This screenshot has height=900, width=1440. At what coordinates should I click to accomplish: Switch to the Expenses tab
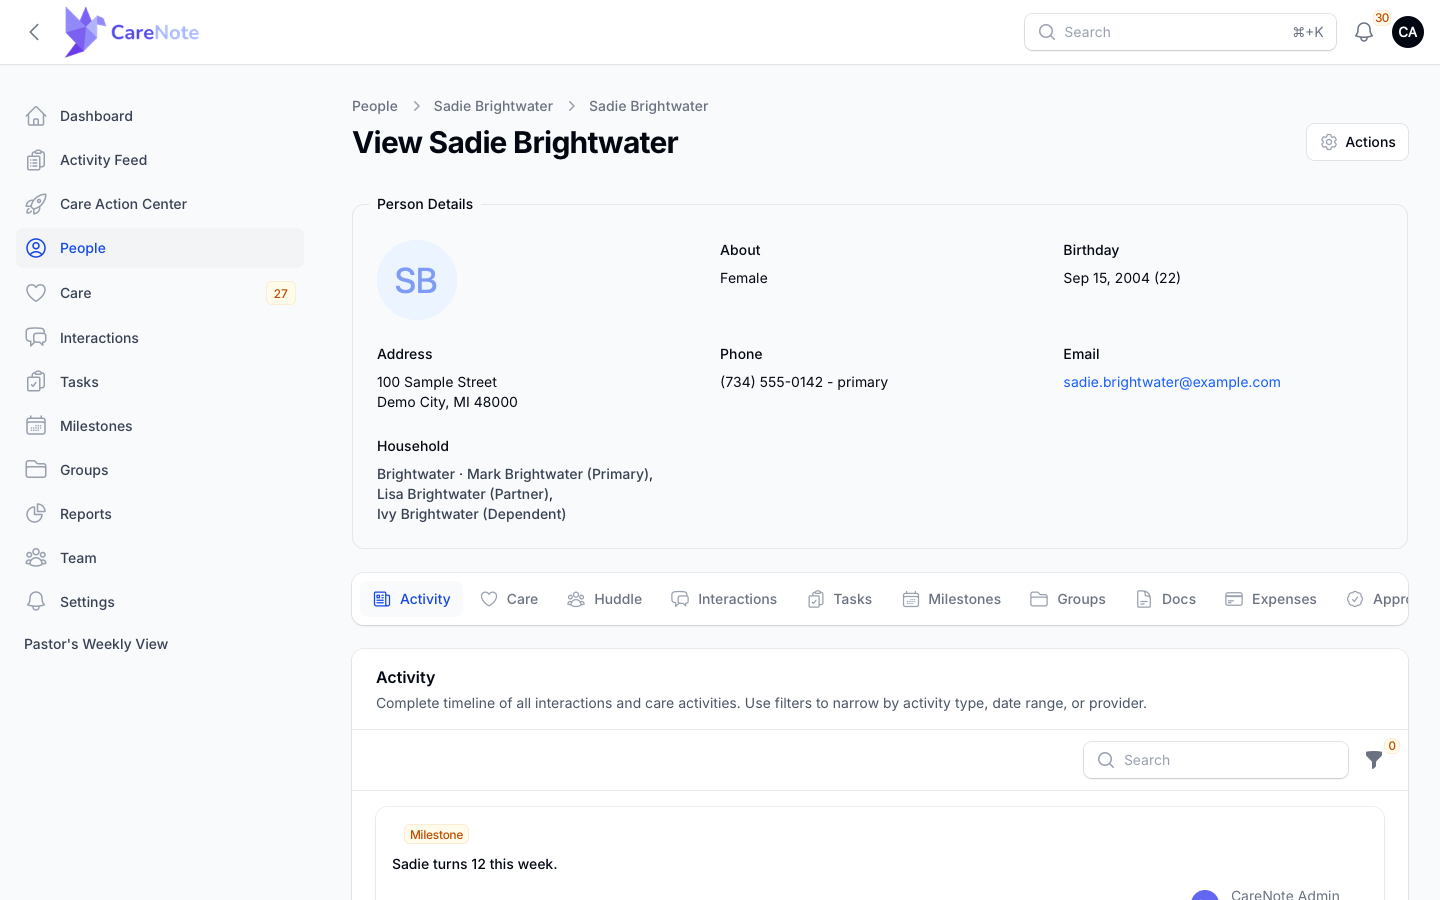[1271, 599]
